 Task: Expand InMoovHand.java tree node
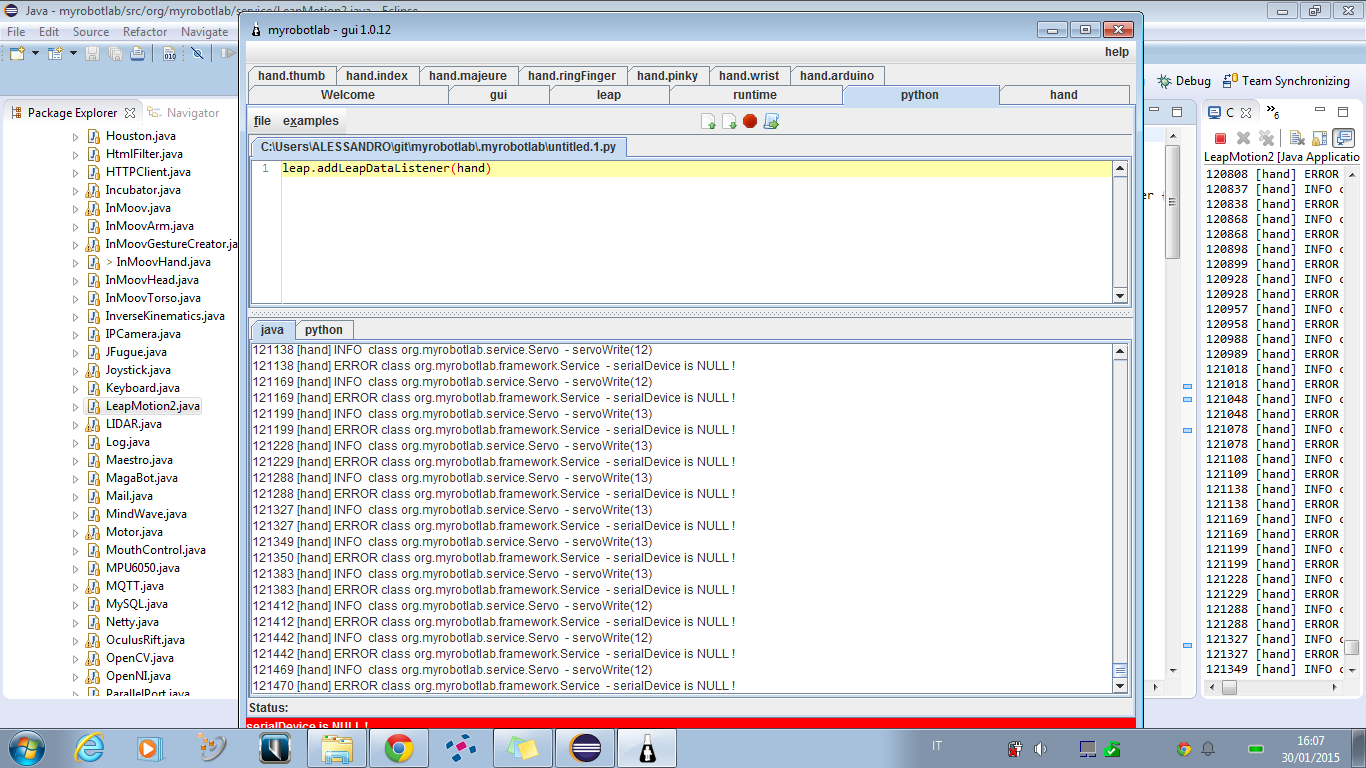click(x=75, y=262)
